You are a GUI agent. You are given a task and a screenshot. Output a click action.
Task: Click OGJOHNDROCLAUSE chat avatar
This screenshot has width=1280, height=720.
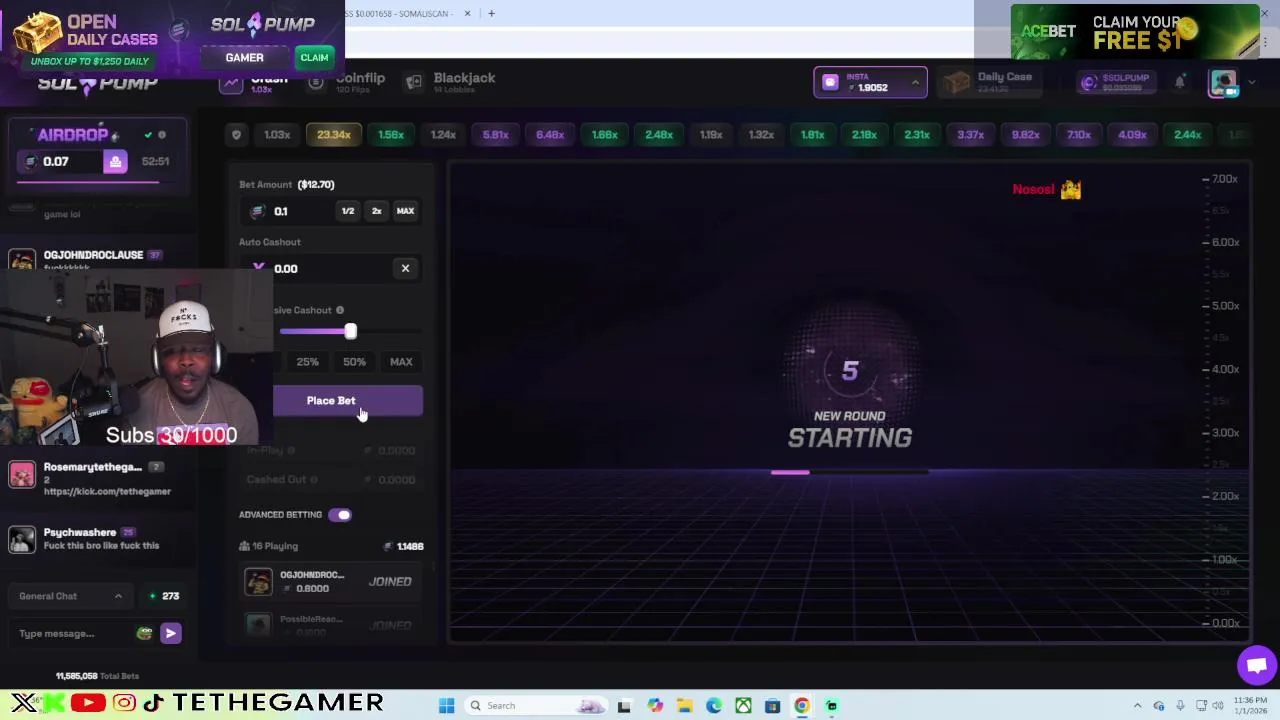pyautogui.click(x=22, y=260)
